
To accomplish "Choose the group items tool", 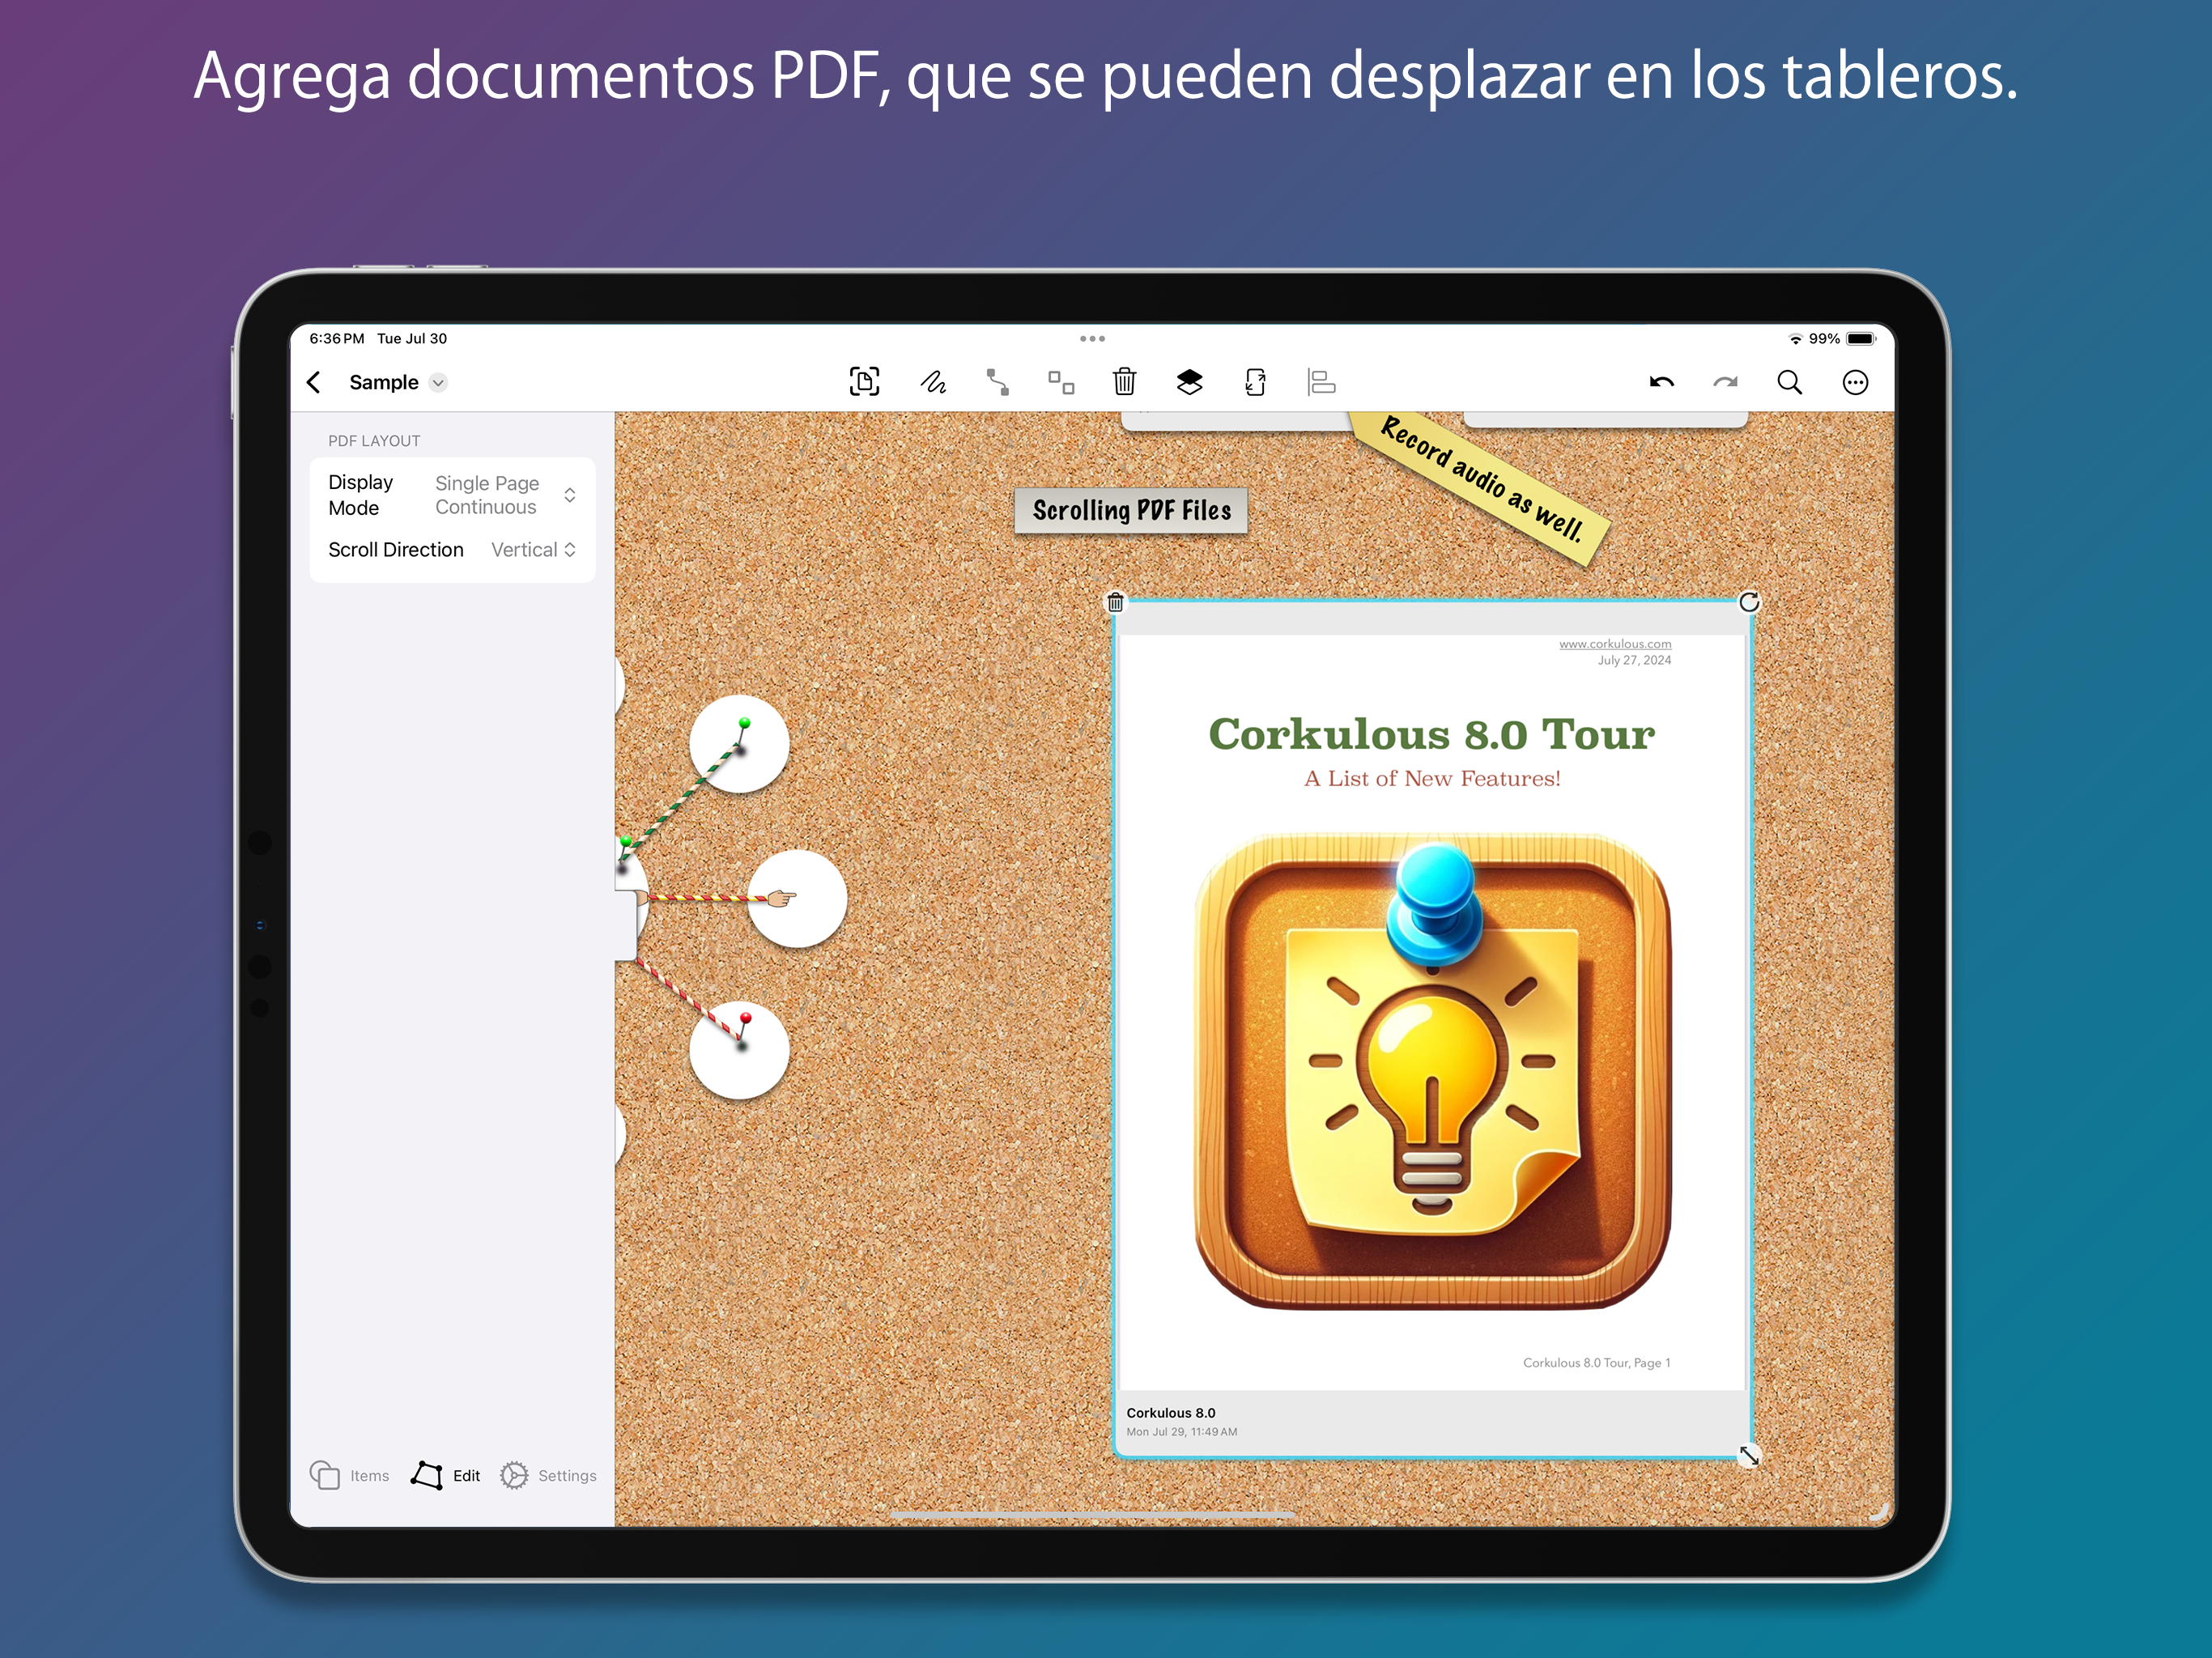I will point(1061,382).
